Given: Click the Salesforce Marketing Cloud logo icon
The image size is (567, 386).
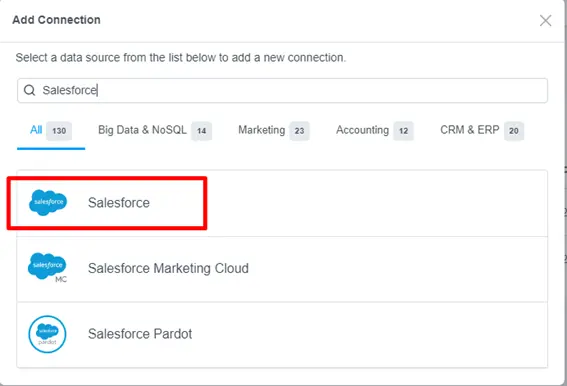Looking at the screenshot, I should pos(47,267).
